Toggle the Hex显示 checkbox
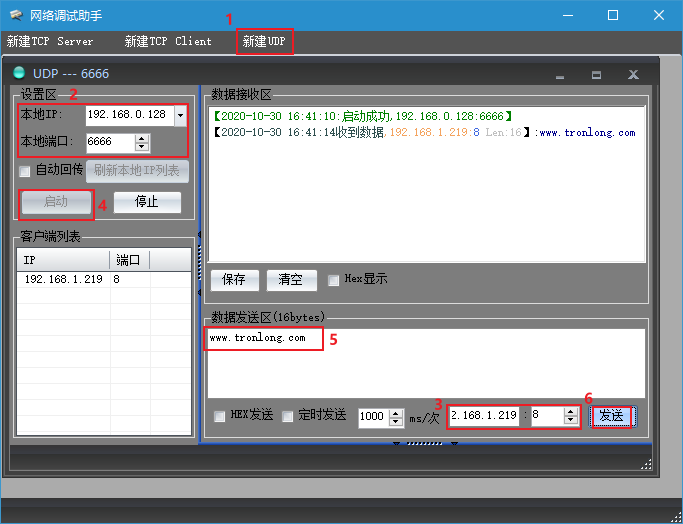The image size is (683, 524). pyautogui.click(x=333, y=280)
